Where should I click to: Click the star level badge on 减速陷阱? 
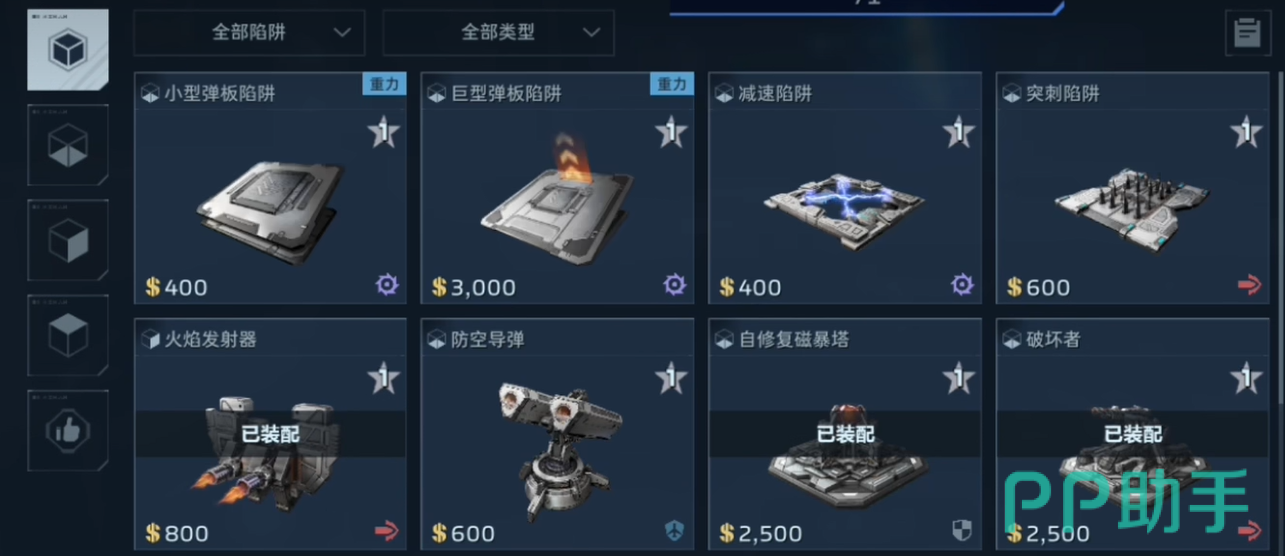coord(958,132)
